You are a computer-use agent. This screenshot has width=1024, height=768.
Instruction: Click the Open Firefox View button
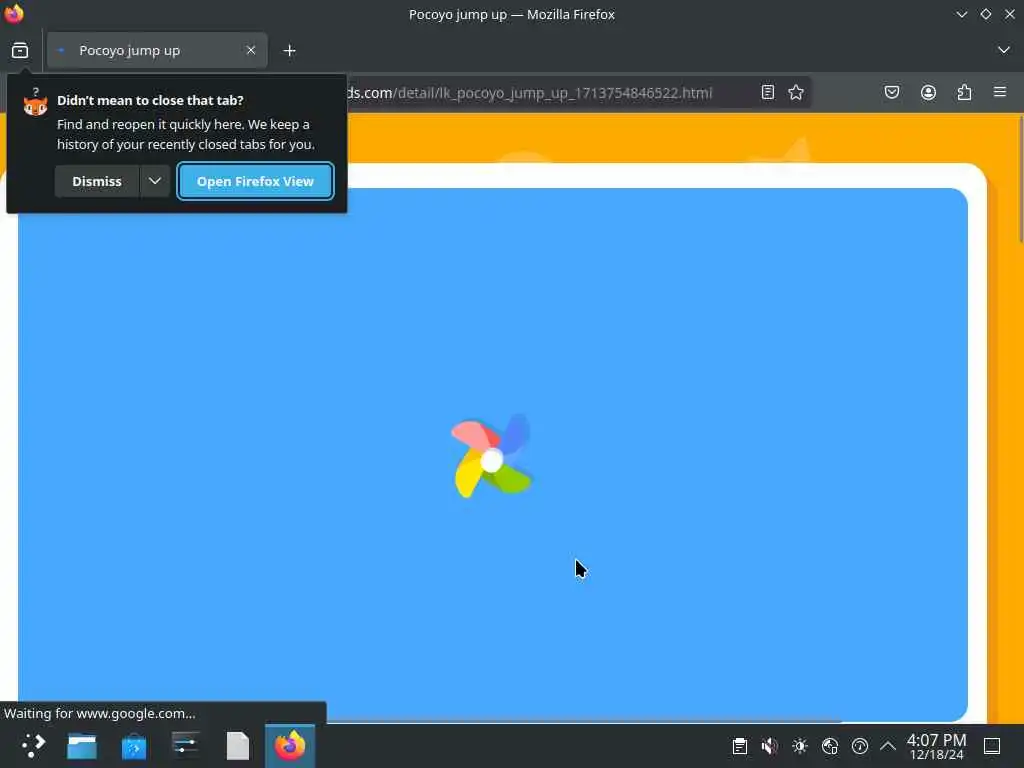click(x=255, y=181)
